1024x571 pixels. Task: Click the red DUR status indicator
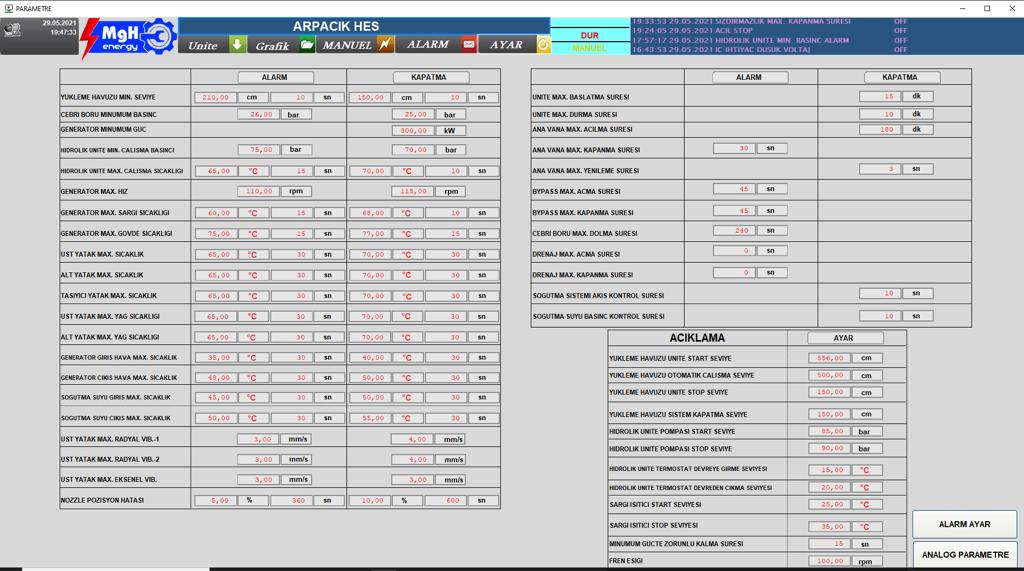[x=590, y=36]
